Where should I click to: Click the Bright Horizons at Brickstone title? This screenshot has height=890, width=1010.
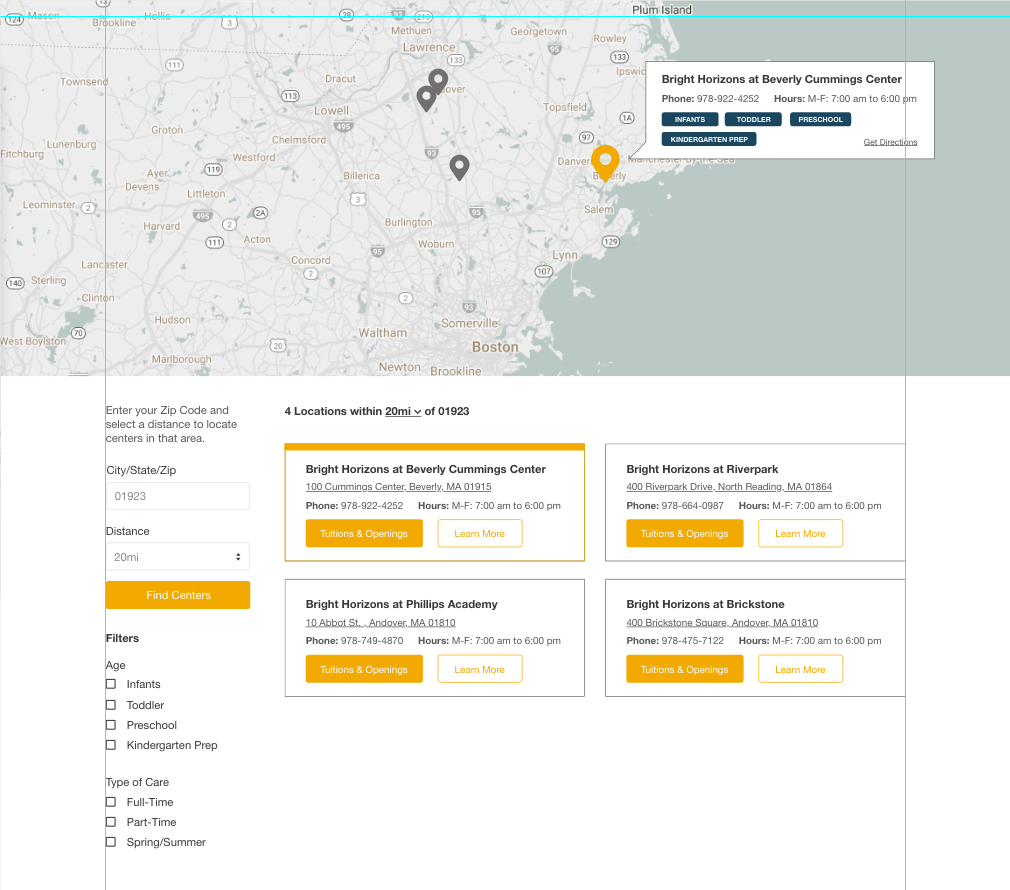pyautogui.click(x=705, y=604)
